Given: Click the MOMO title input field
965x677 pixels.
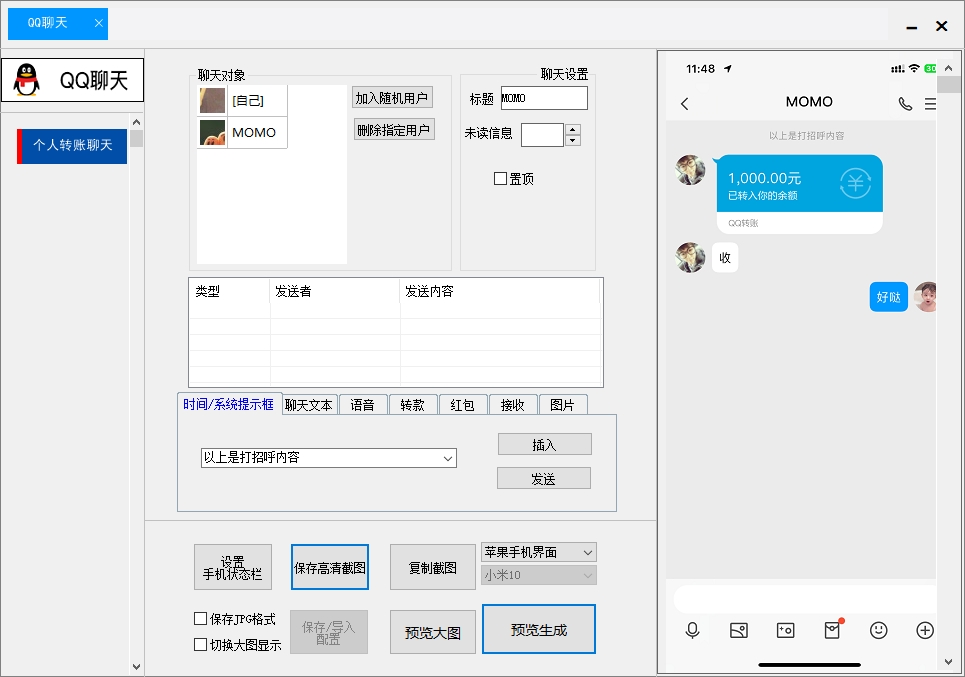Looking at the screenshot, I should (543, 98).
